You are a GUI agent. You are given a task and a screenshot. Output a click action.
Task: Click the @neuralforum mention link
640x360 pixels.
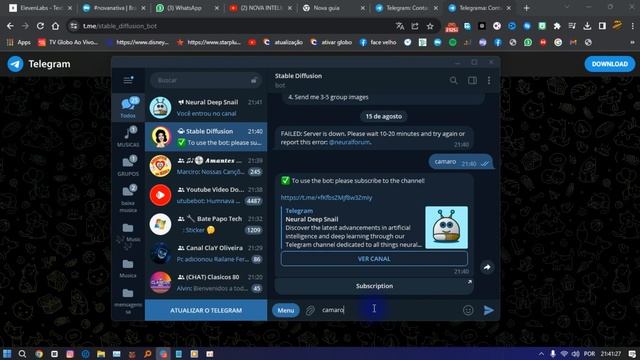pos(349,142)
